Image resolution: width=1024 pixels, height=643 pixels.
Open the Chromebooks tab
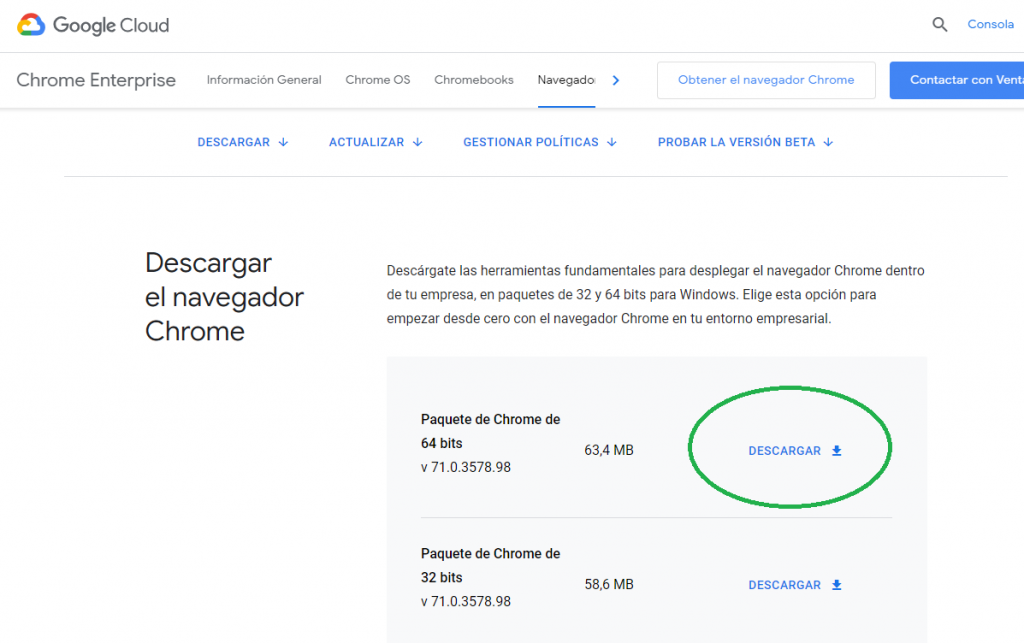tap(473, 80)
